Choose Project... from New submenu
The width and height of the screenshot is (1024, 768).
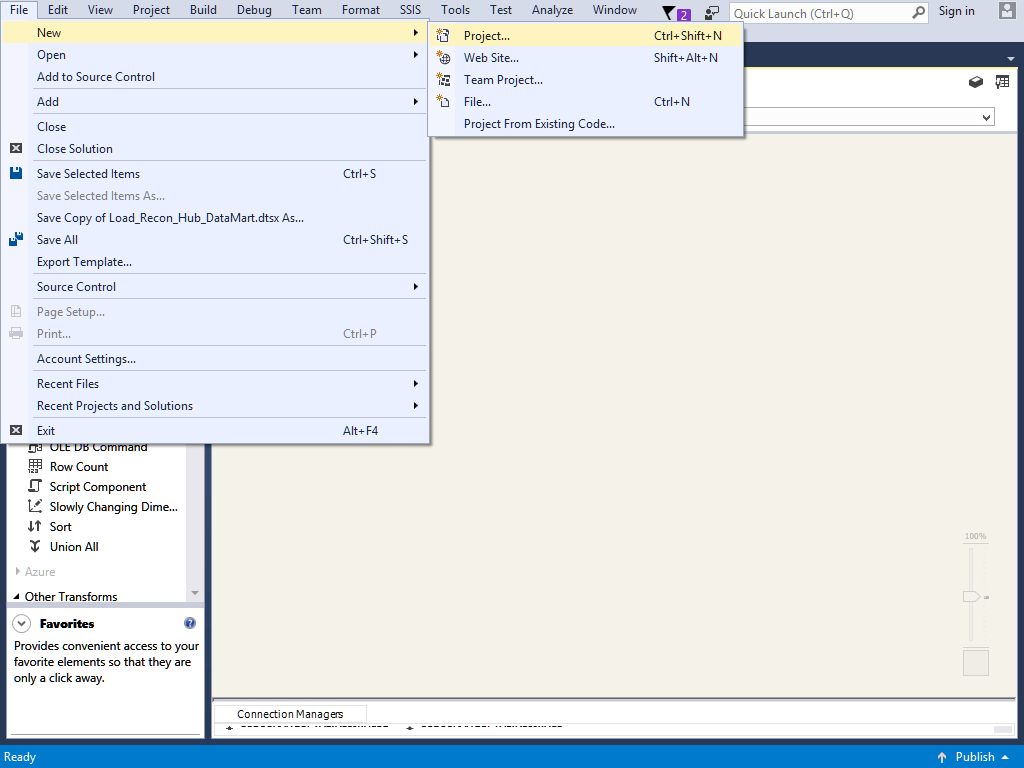pyautogui.click(x=586, y=36)
